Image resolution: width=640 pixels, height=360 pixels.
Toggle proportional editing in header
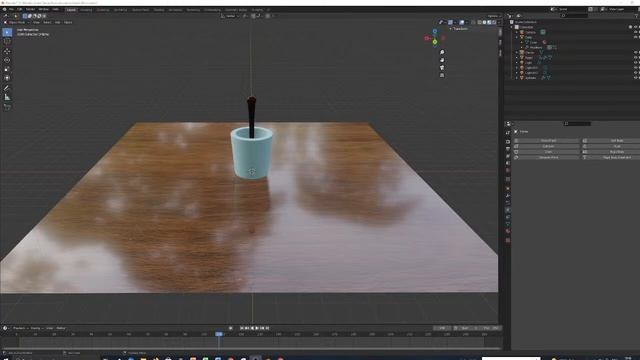tap(268, 16)
